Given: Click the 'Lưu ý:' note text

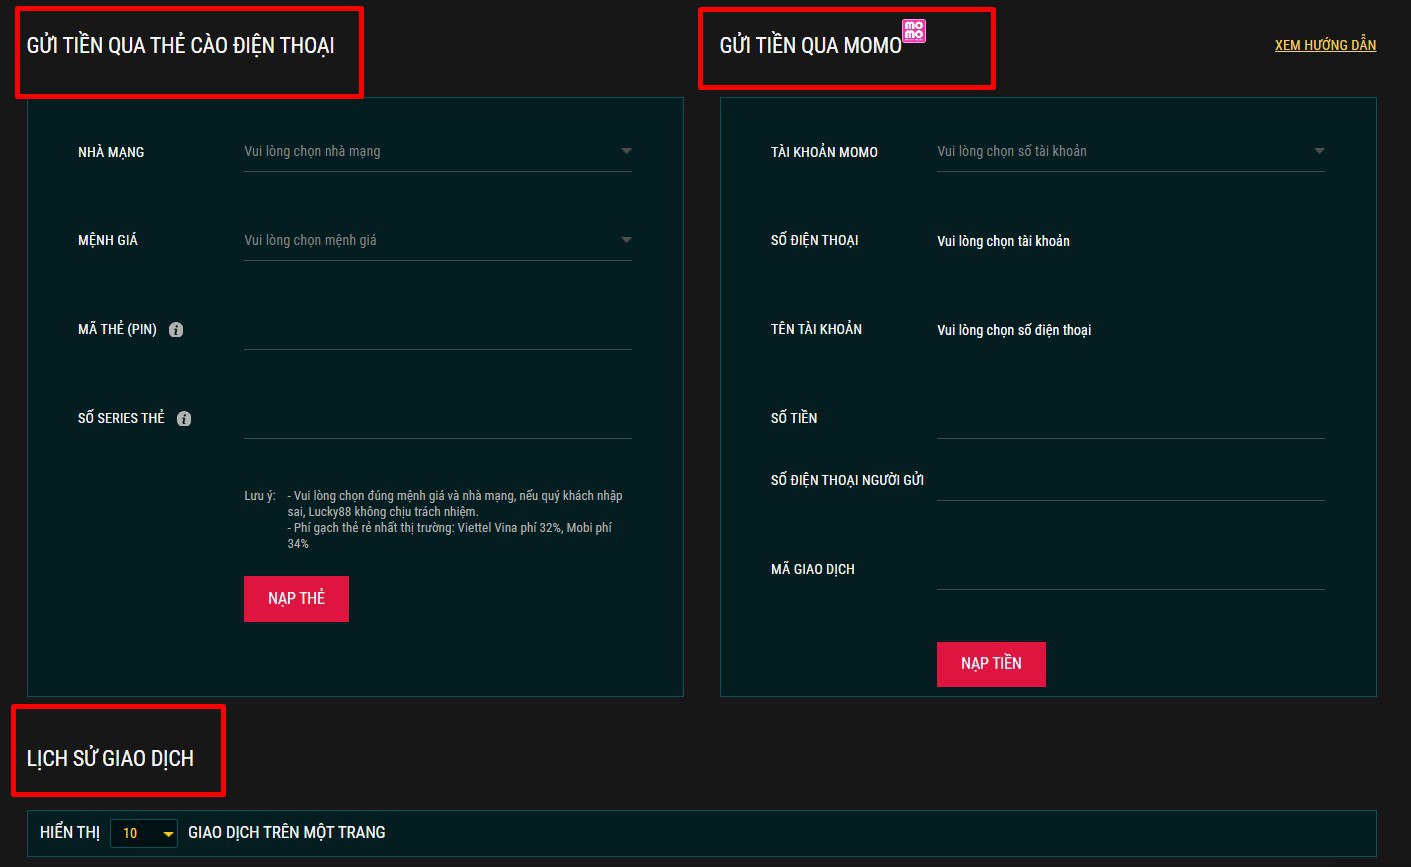Looking at the screenshot, I should click(x=260, y=496).
